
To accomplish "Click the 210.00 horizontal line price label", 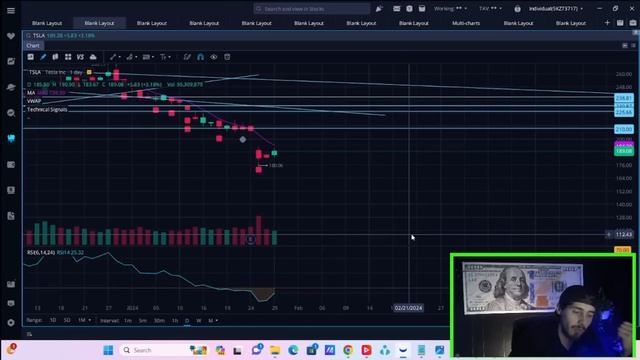I will coord(624,129).
